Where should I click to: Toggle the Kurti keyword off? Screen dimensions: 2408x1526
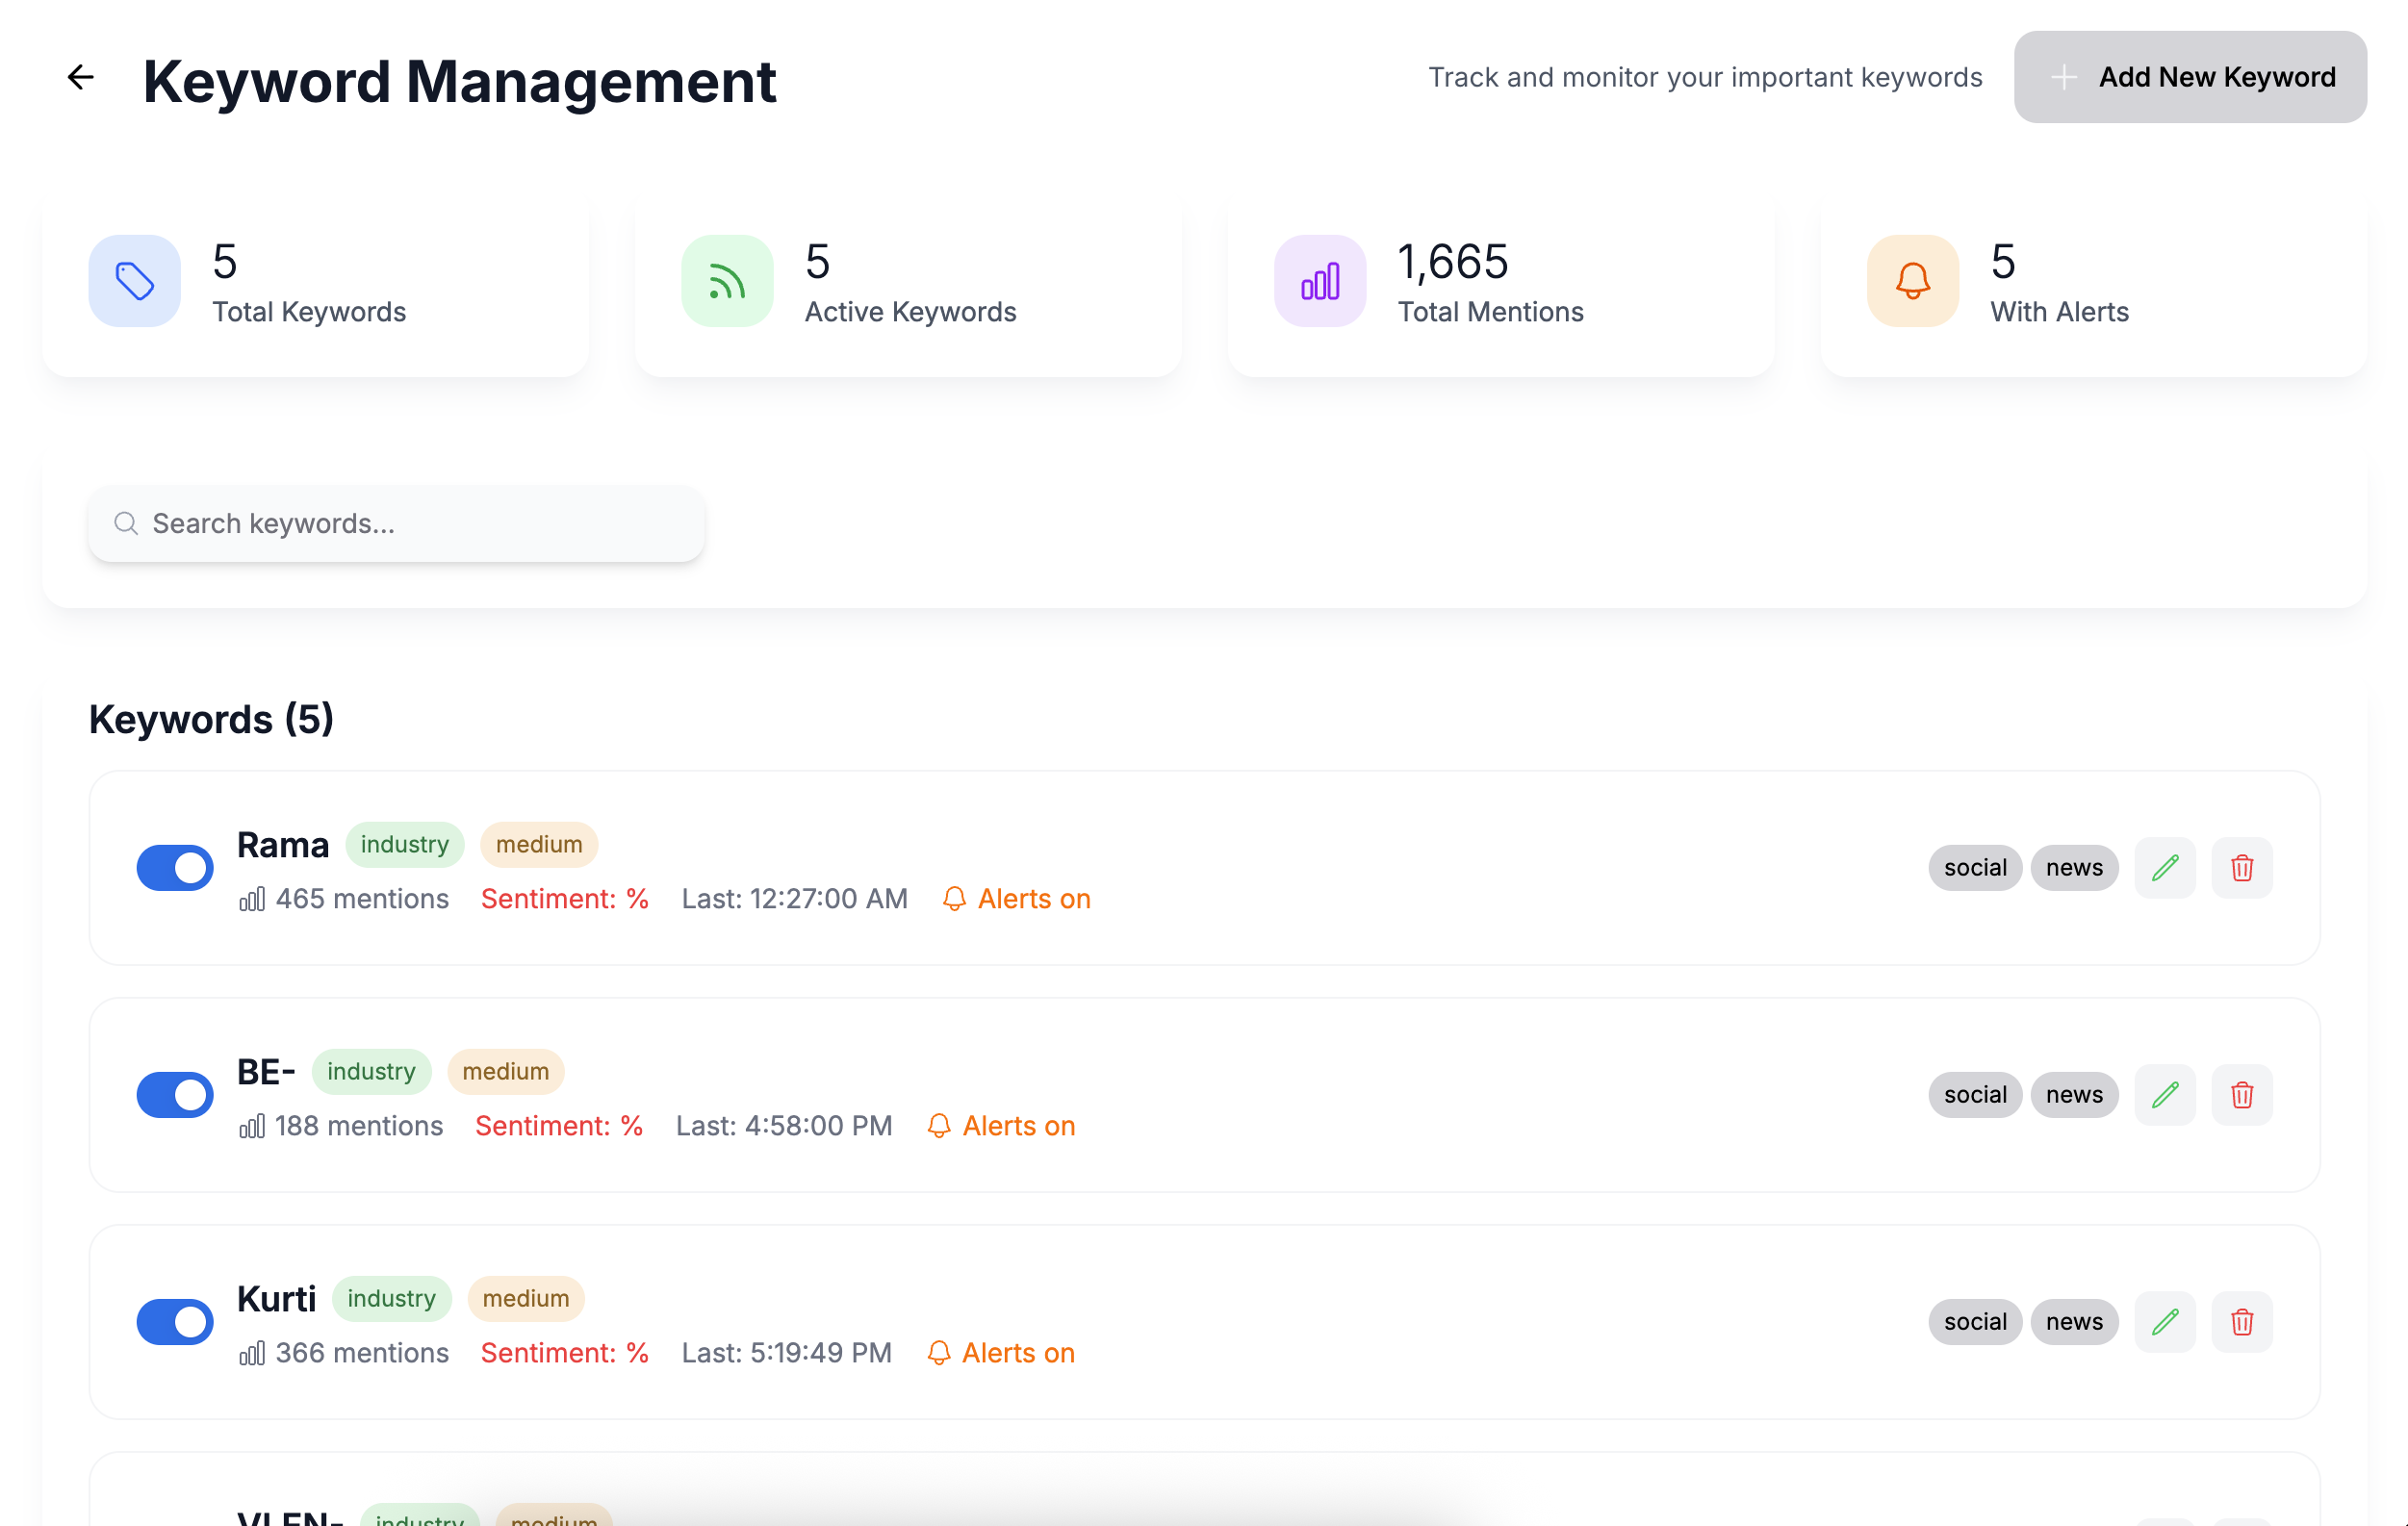(x=175, y=1321)
